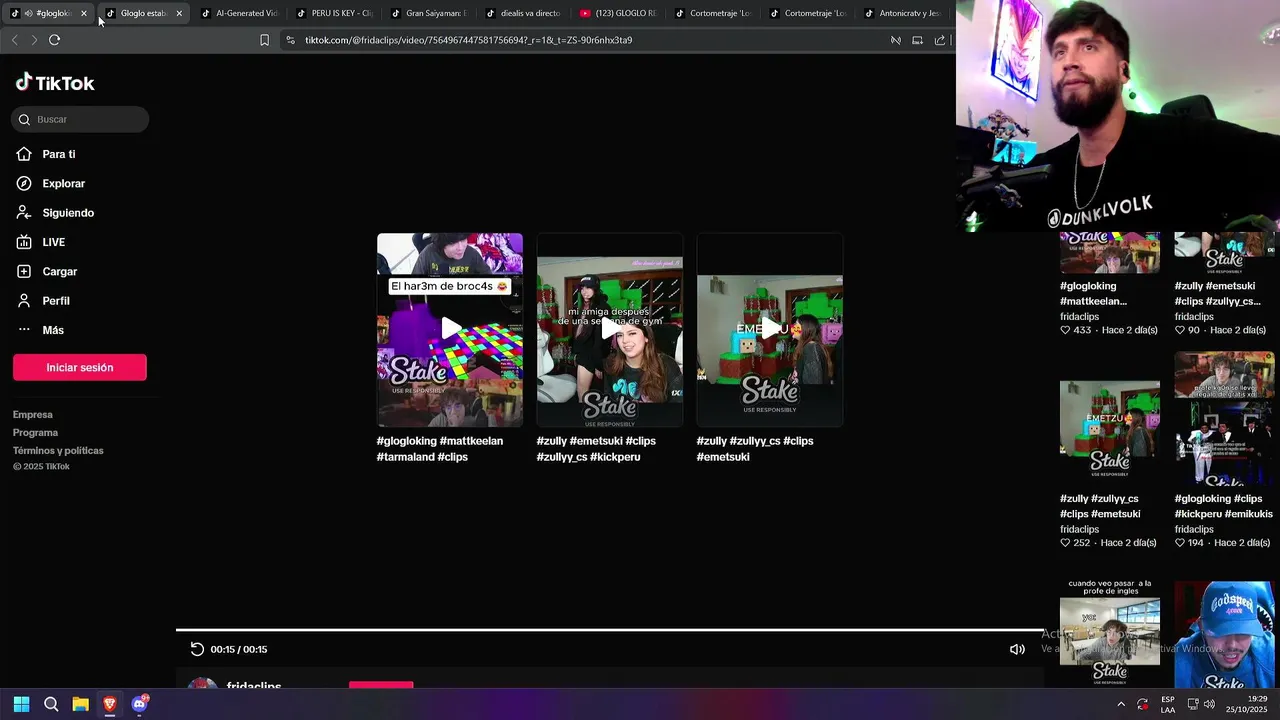Go forward with the browser forward arrow
Viewport: 1280px width, 720px height.
[34, 40]
